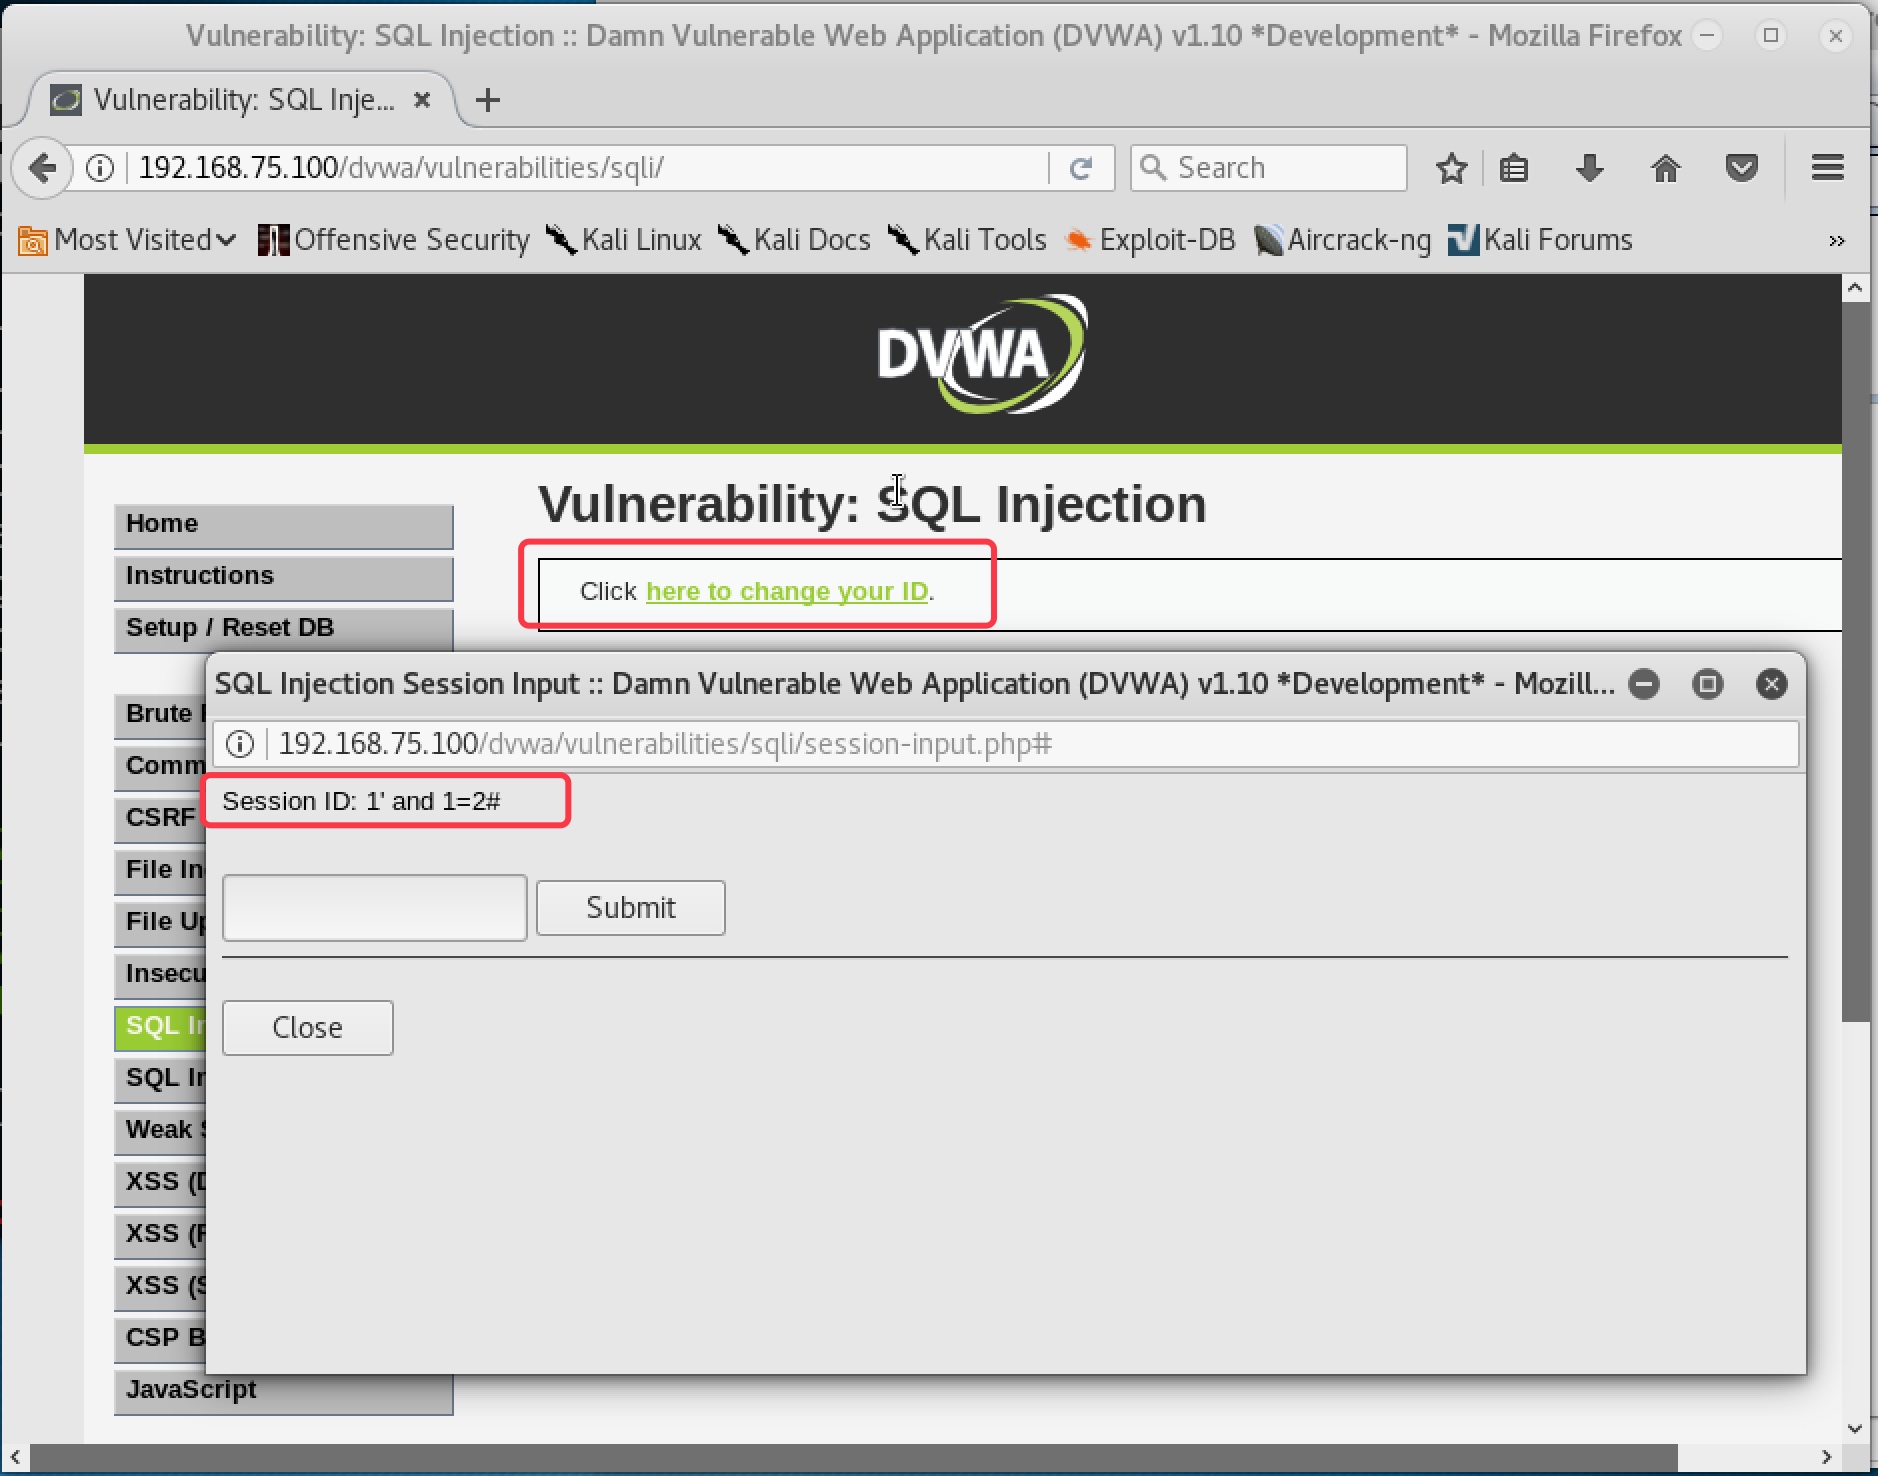Close the Vulnerability: SQL Inje... tab
Viewport: 1878px width, 1476px height.
(x=422, y=100)
